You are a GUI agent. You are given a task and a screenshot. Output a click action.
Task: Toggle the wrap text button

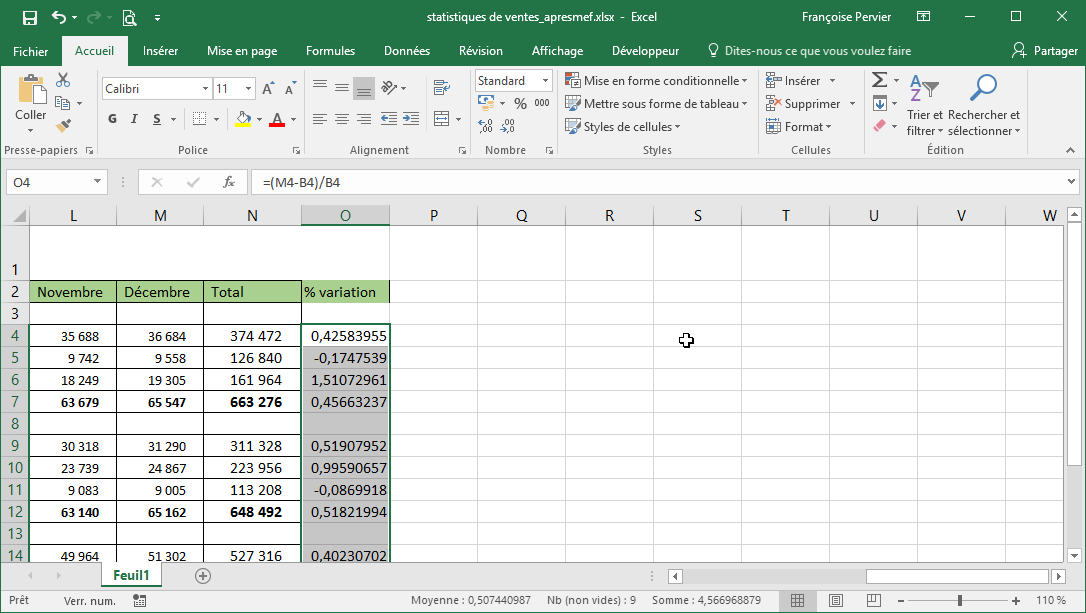441,89
